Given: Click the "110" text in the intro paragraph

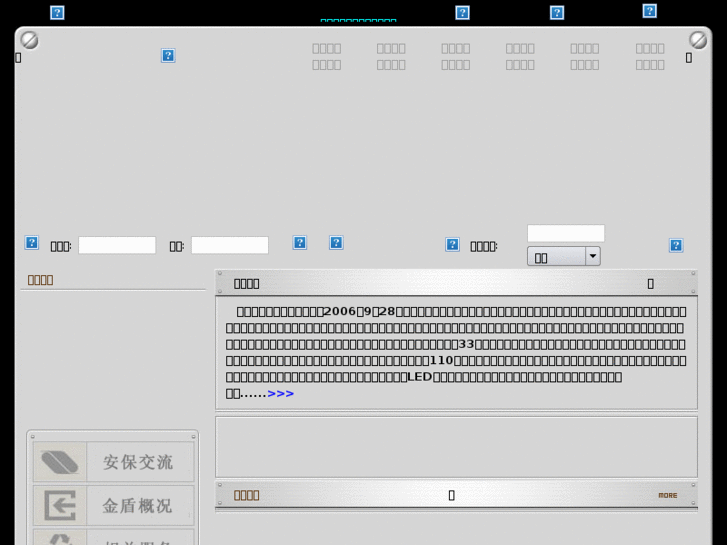Looking at the screenshot, I should [441, 360].
